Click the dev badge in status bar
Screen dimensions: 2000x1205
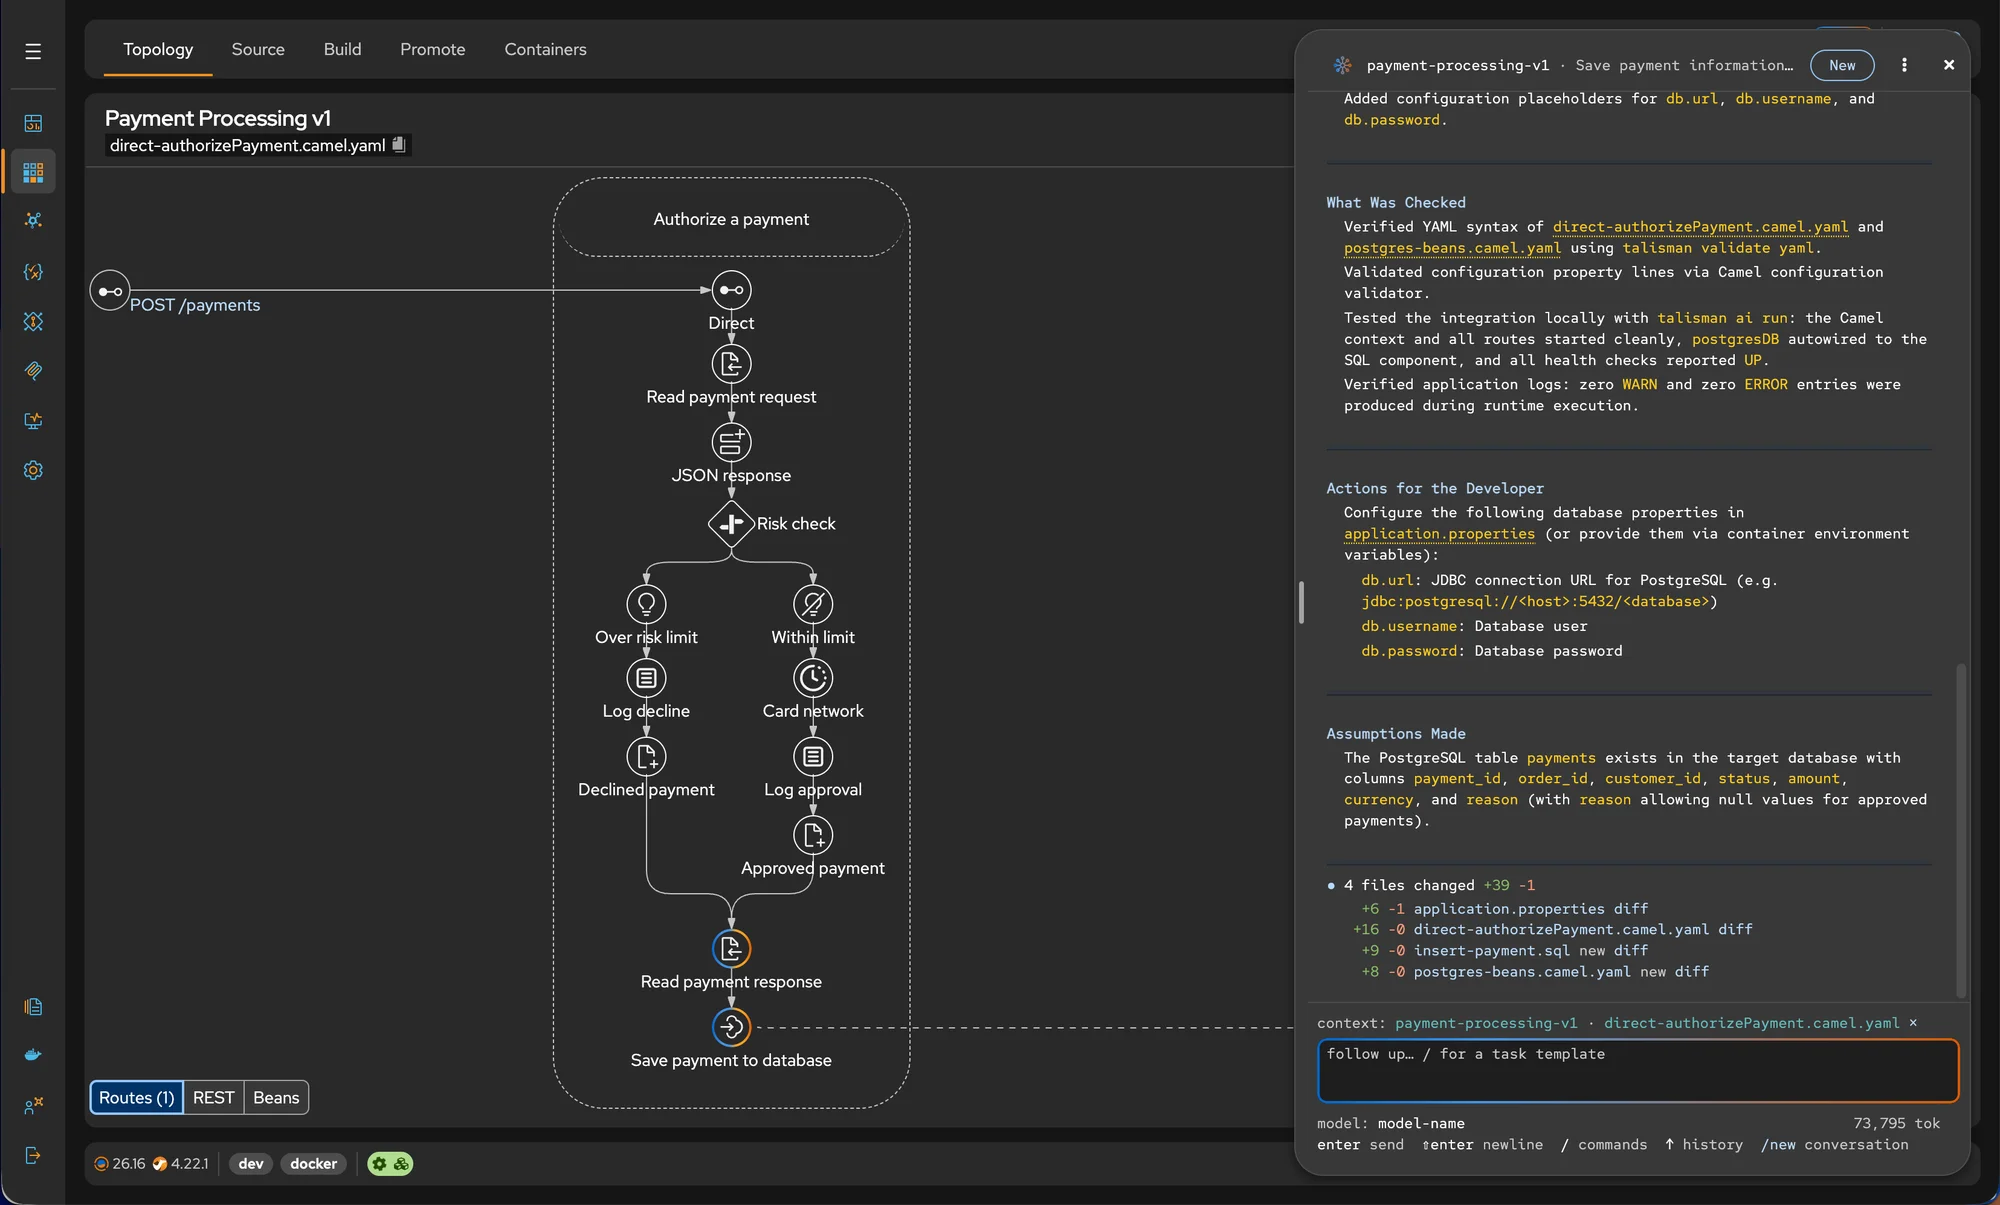pos(251,1164)
